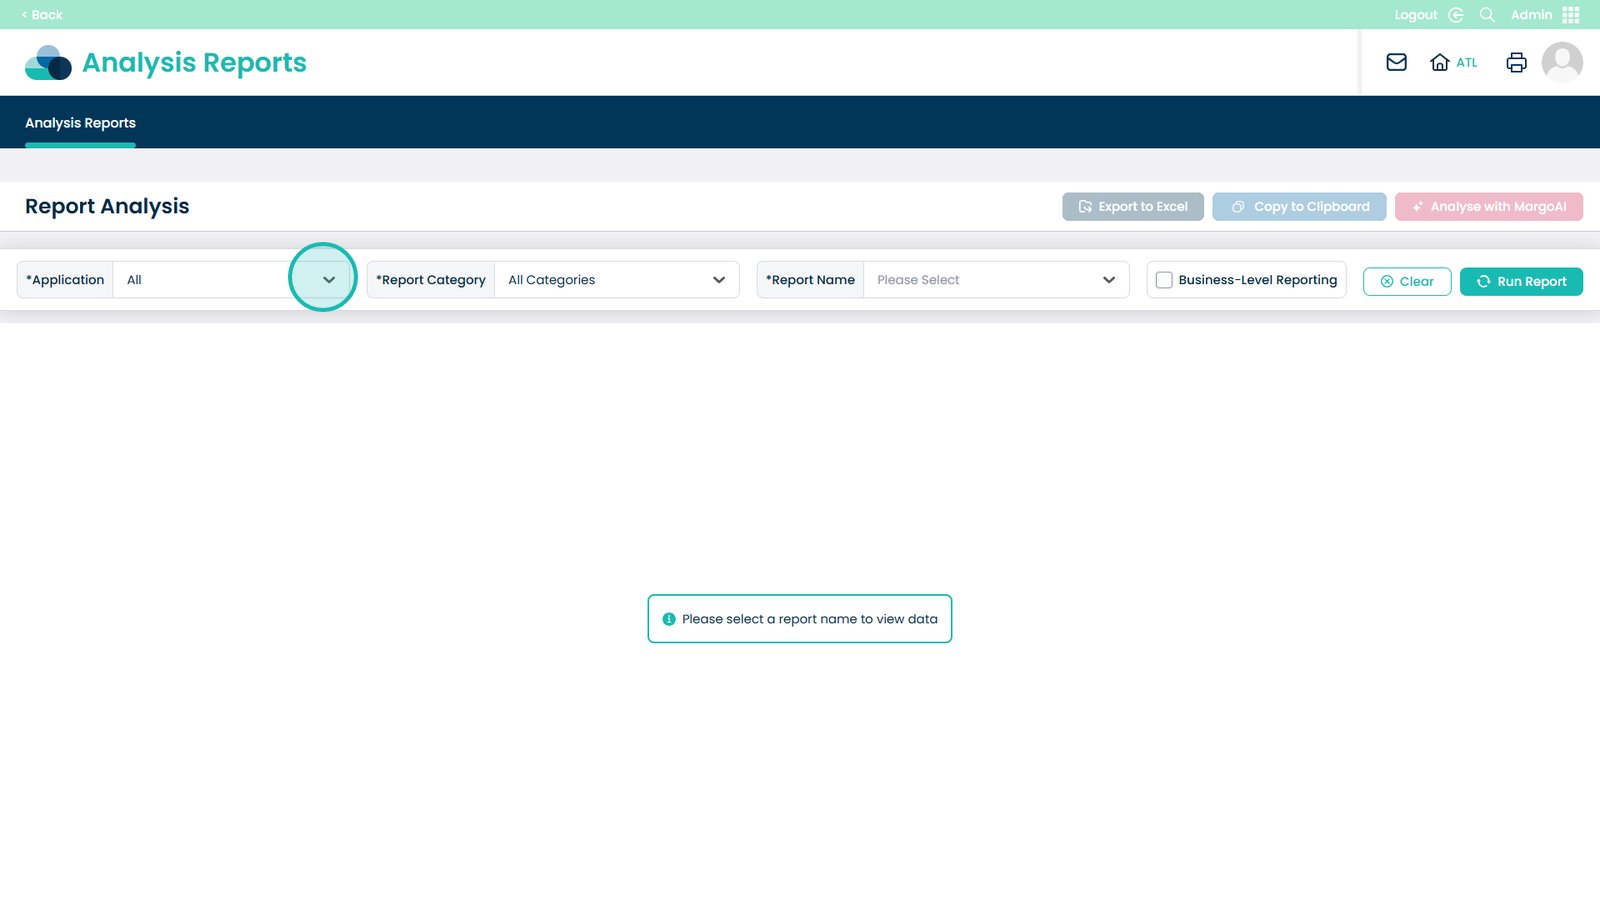
Task: Select the Analysis Reports tab
Action: tap(80, 123)
